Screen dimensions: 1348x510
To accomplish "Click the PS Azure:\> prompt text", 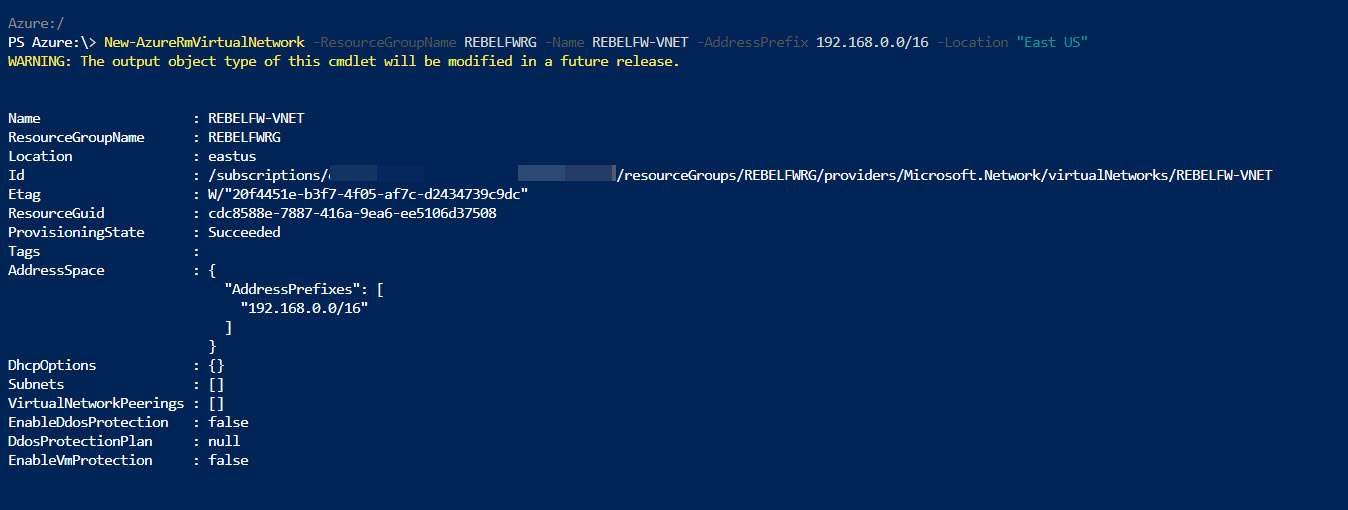I will point(52,42).
